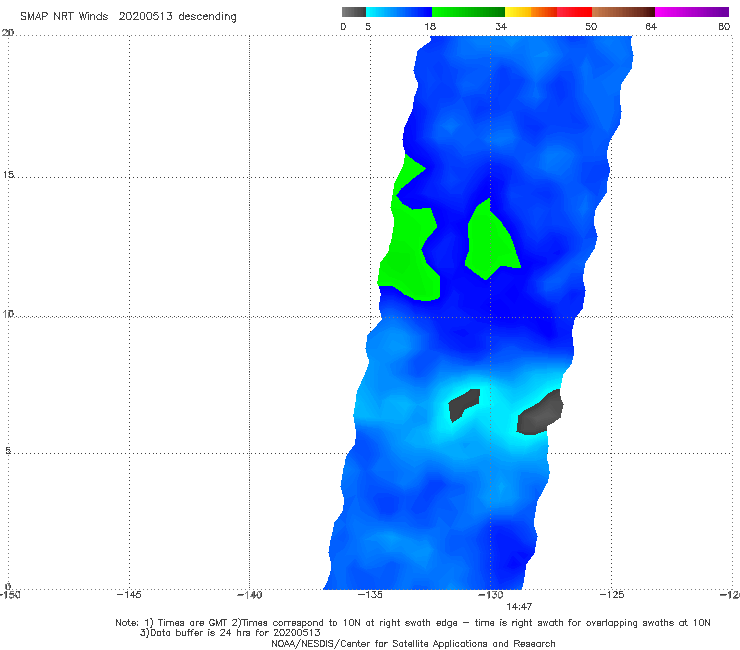Click the red segment of the color bar

(574, 12)
